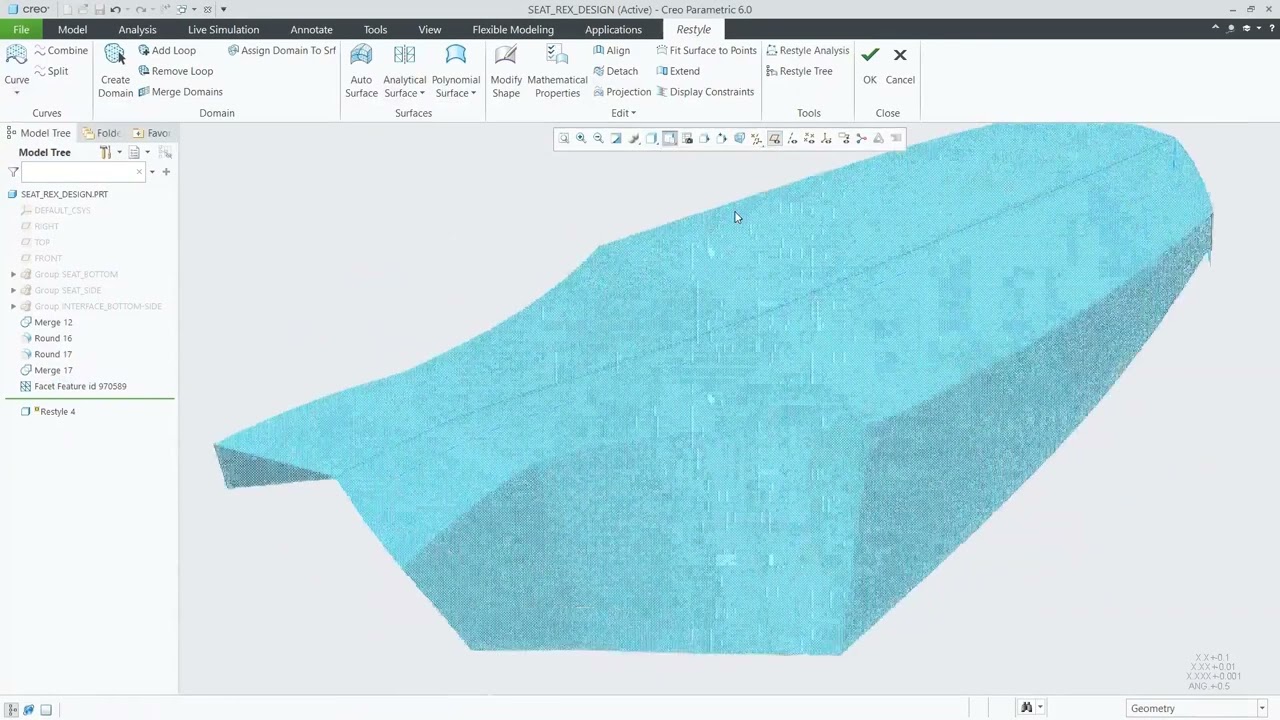Expand Group SEAT_SIDE in model tree
This screenshot has height=720, width=1280.
point(13,290)
